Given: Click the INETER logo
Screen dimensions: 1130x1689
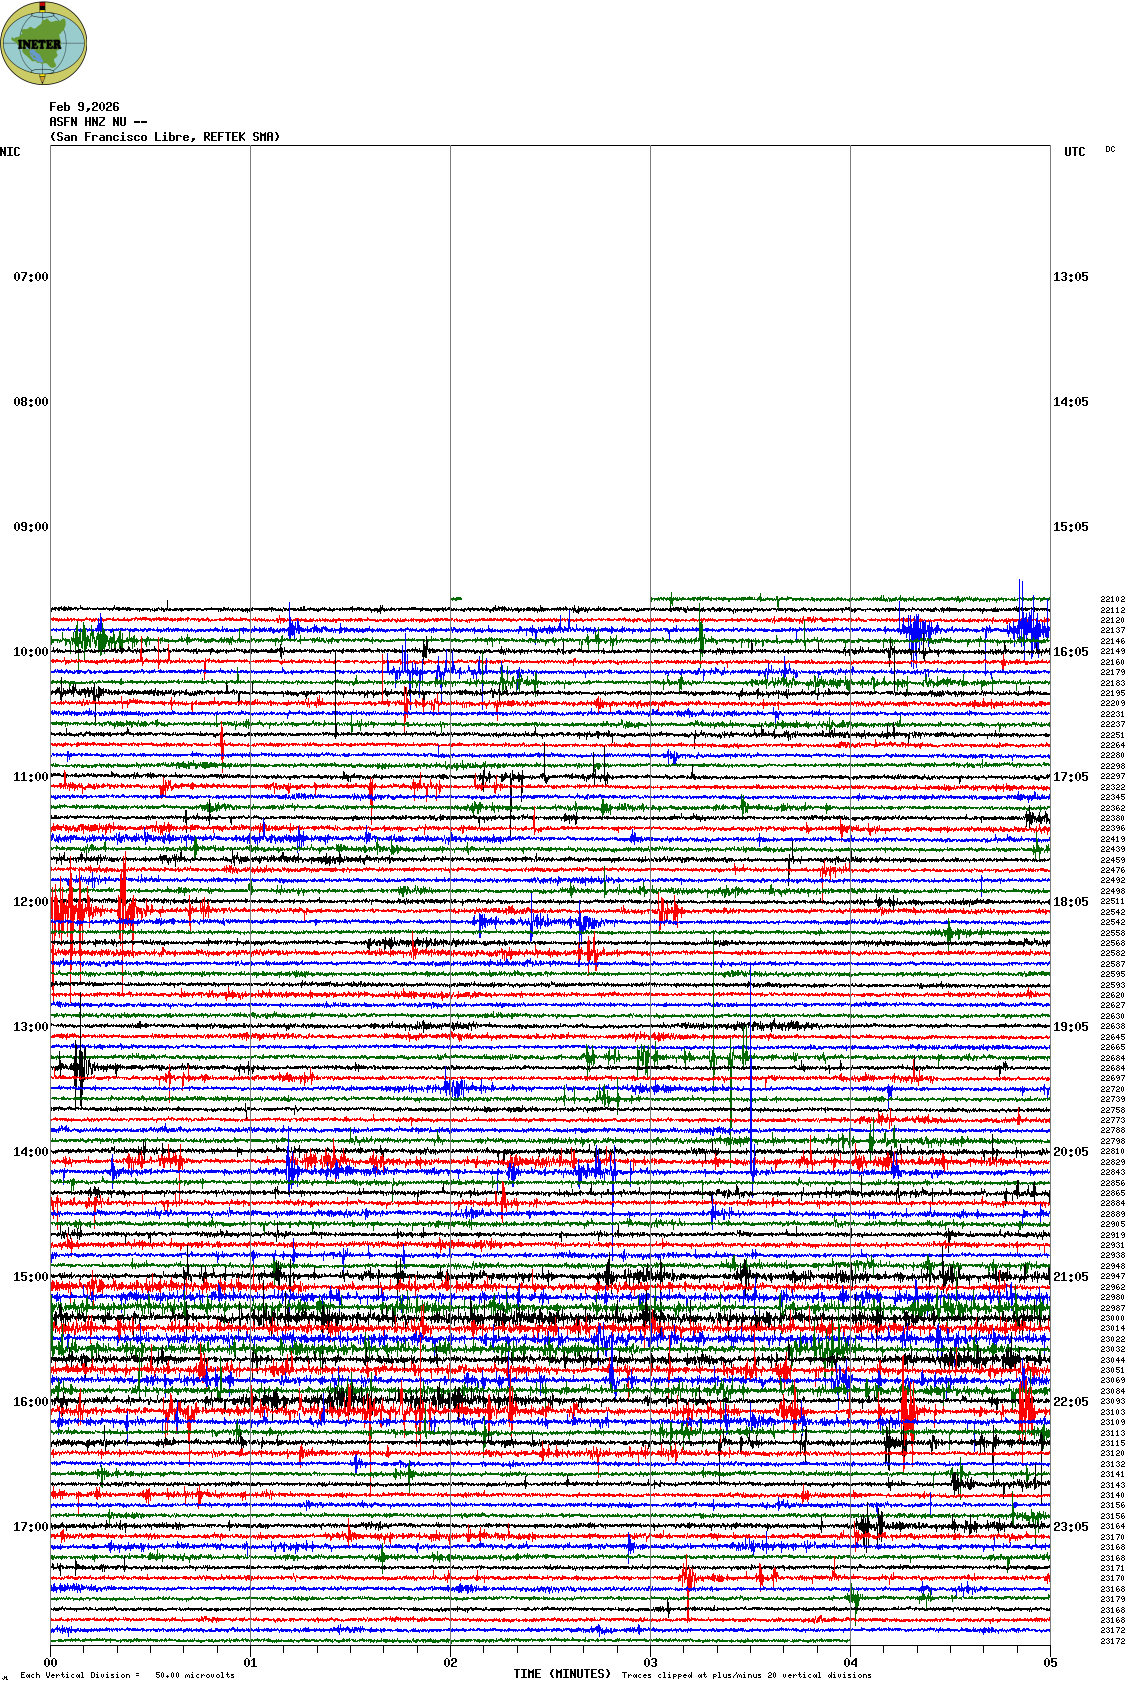Looking at the screenshot, I should (44, 43).
